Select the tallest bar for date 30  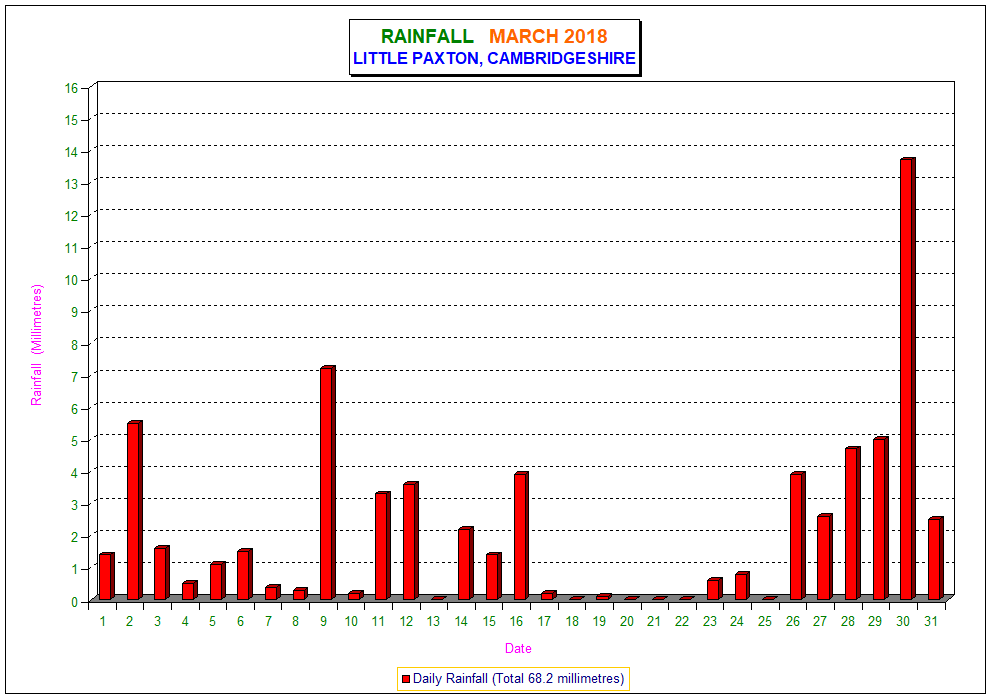pos(908,379)
